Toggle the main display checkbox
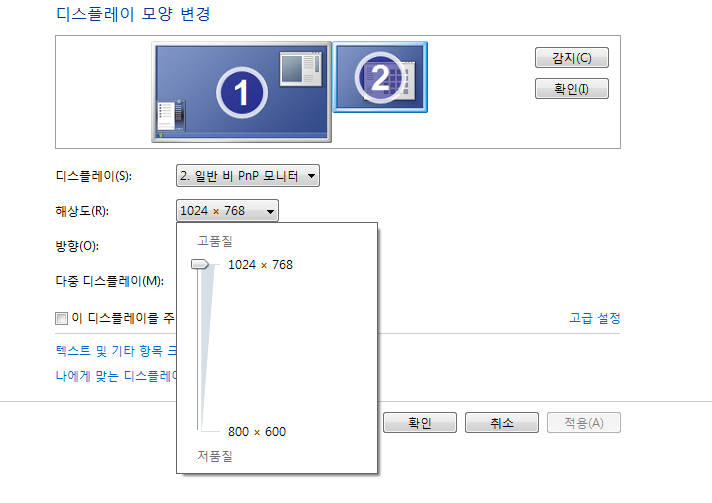The image size is (712, 503). click(x=61, y=318)
